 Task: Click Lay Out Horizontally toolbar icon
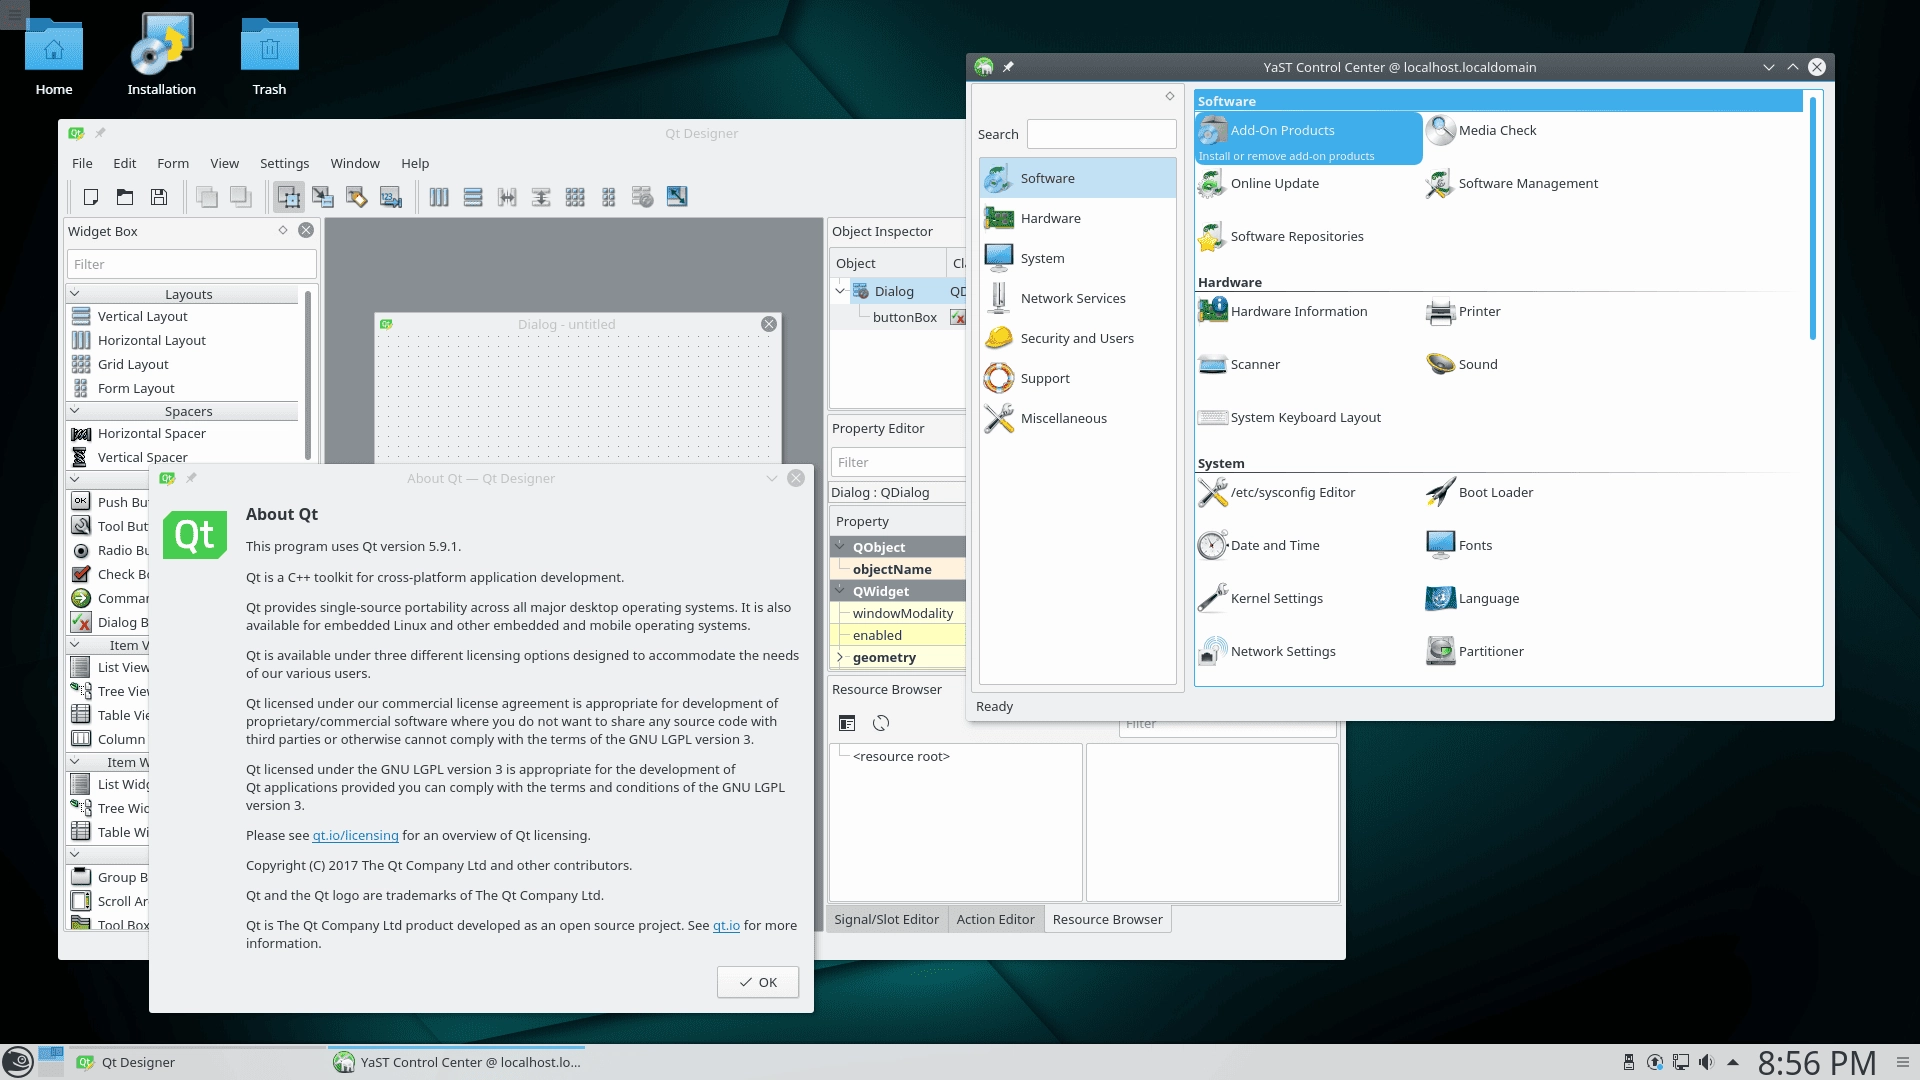439,197
